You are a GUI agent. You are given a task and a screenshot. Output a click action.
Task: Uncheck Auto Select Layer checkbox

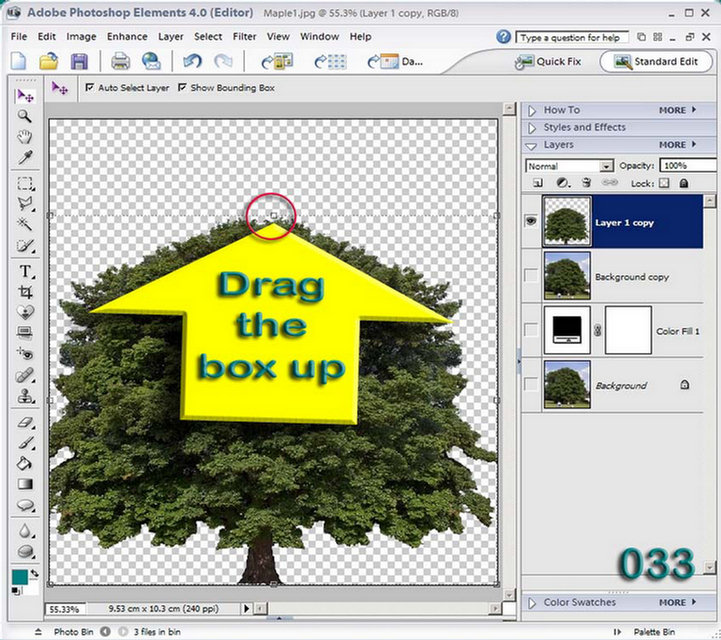90,87
